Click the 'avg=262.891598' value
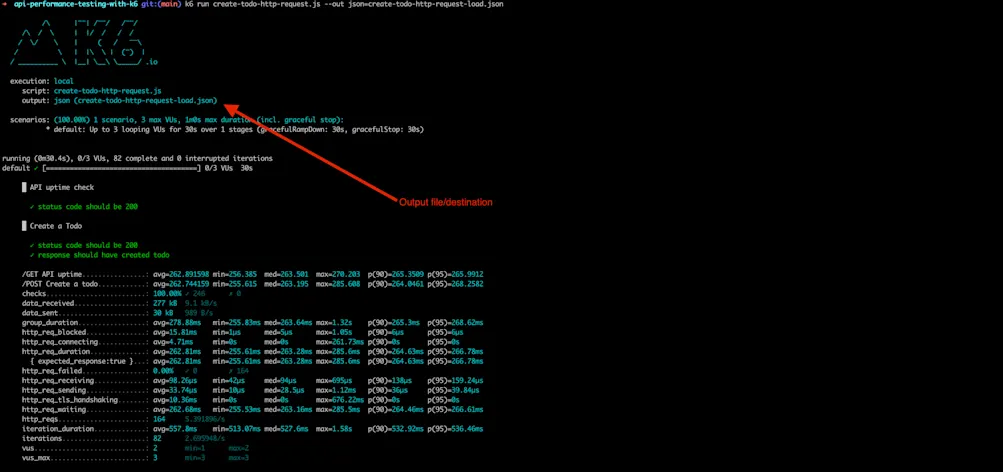 pyautogui.click(x=181, y=274)
